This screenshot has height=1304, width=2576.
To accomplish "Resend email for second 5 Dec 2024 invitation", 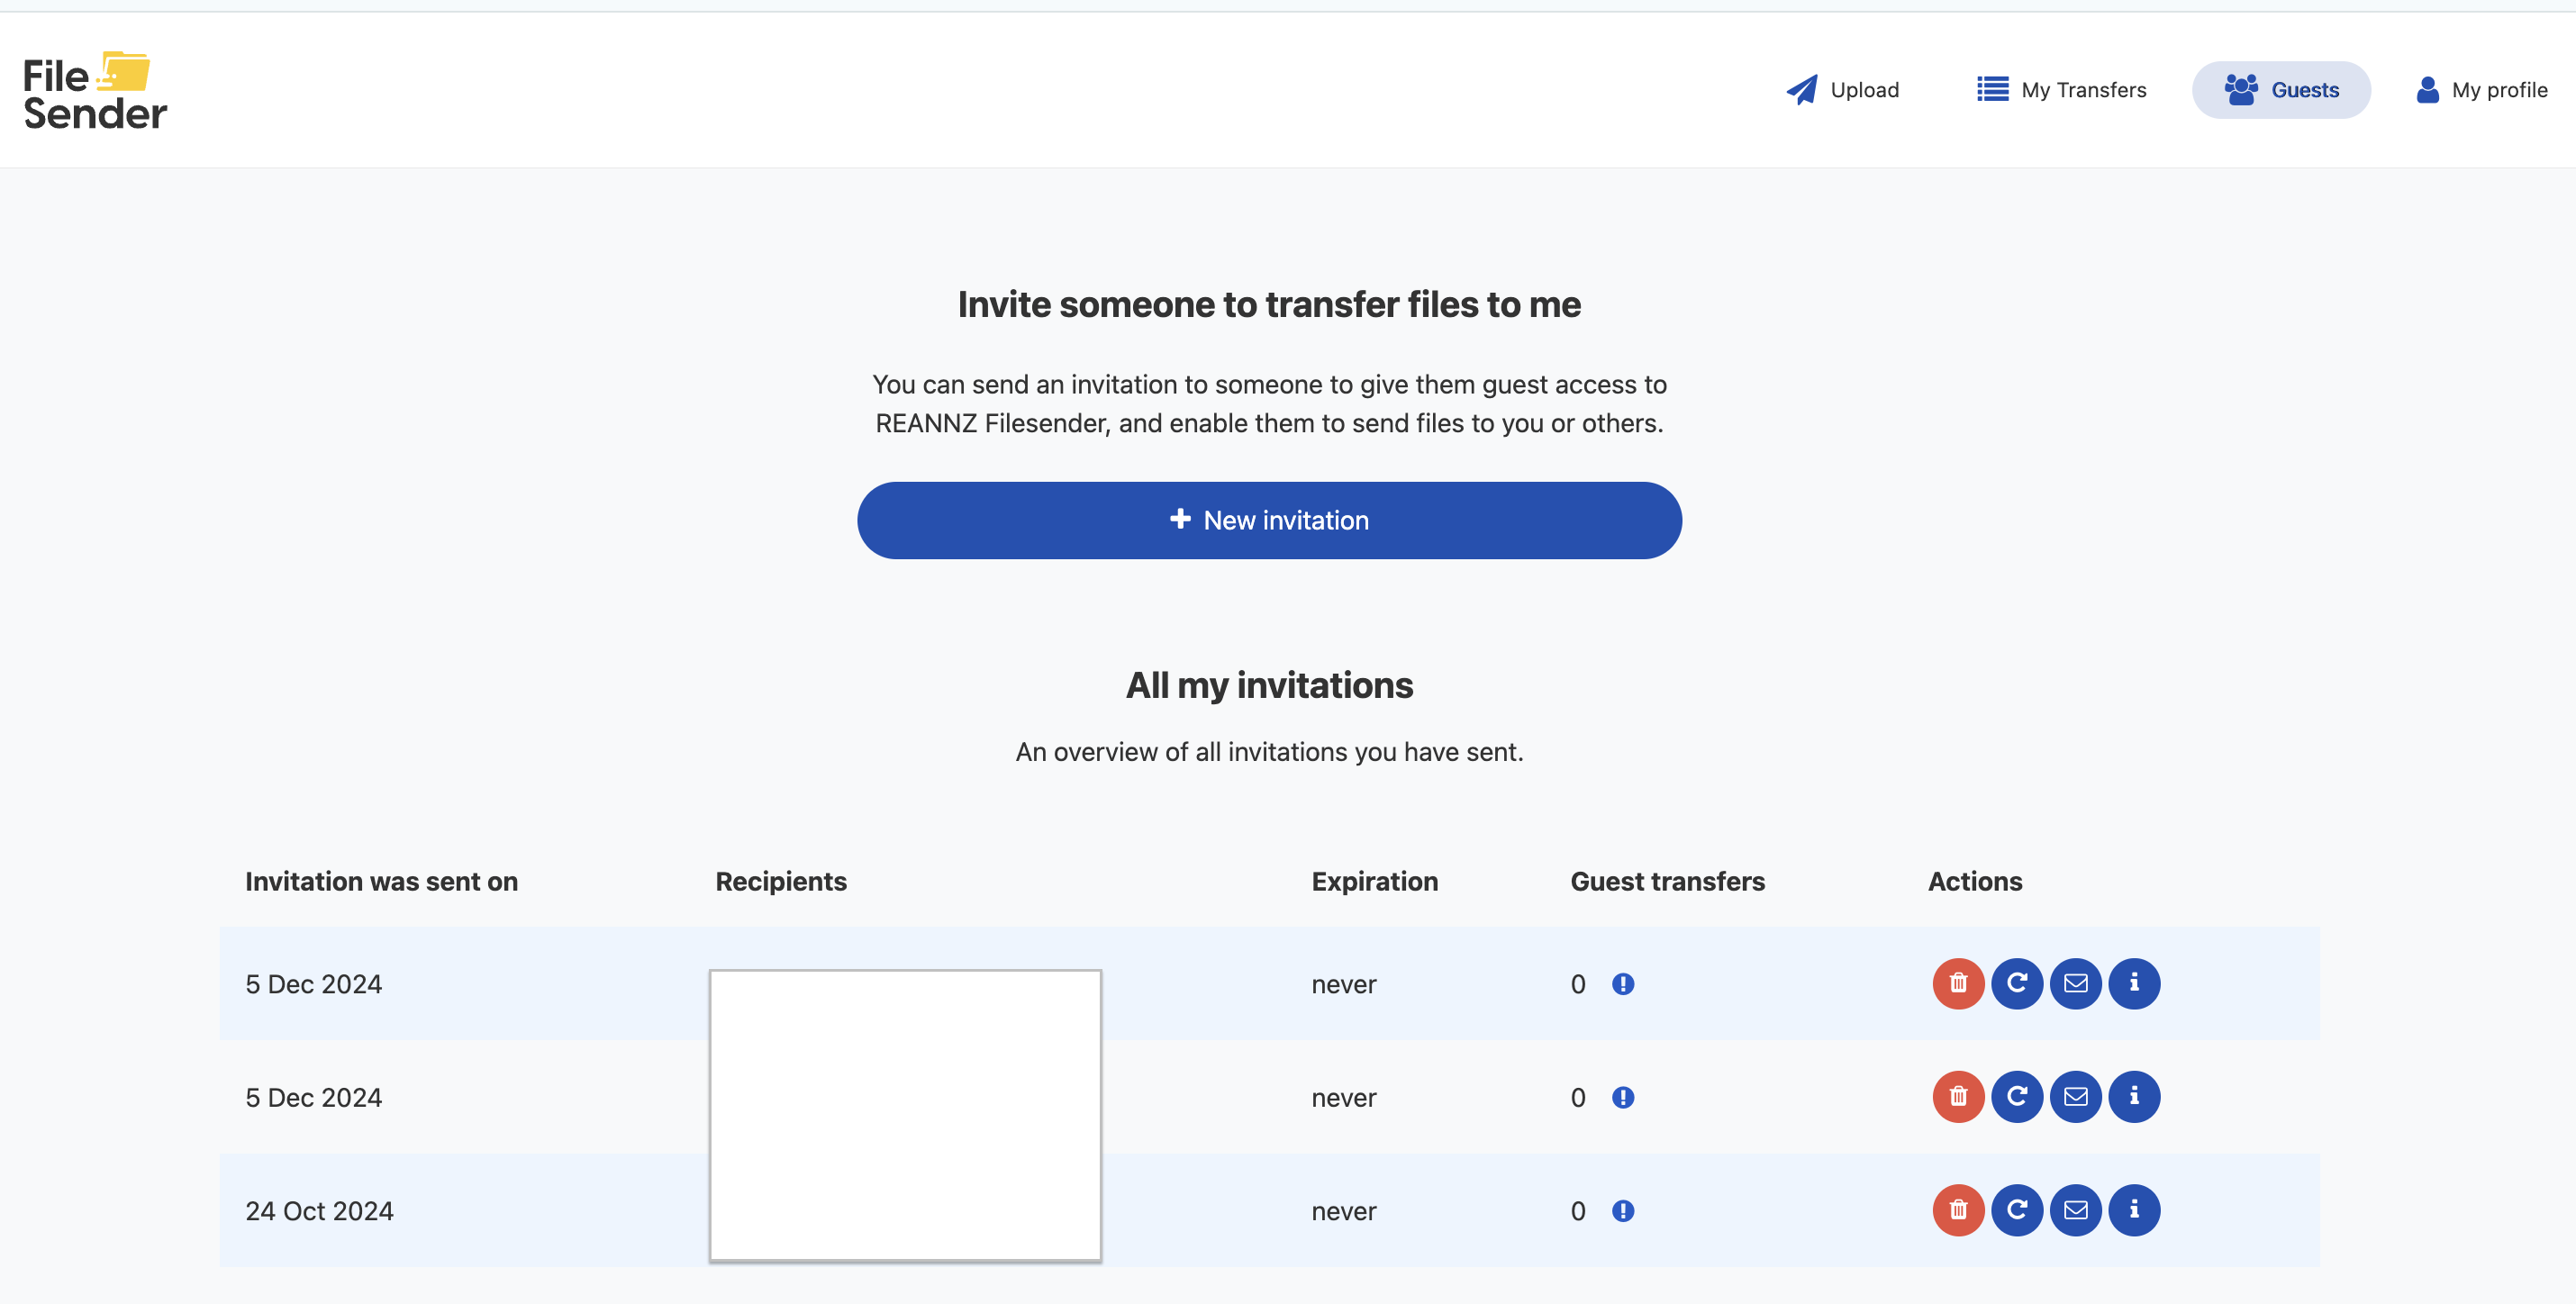I will click(x=2075, y=1097).
